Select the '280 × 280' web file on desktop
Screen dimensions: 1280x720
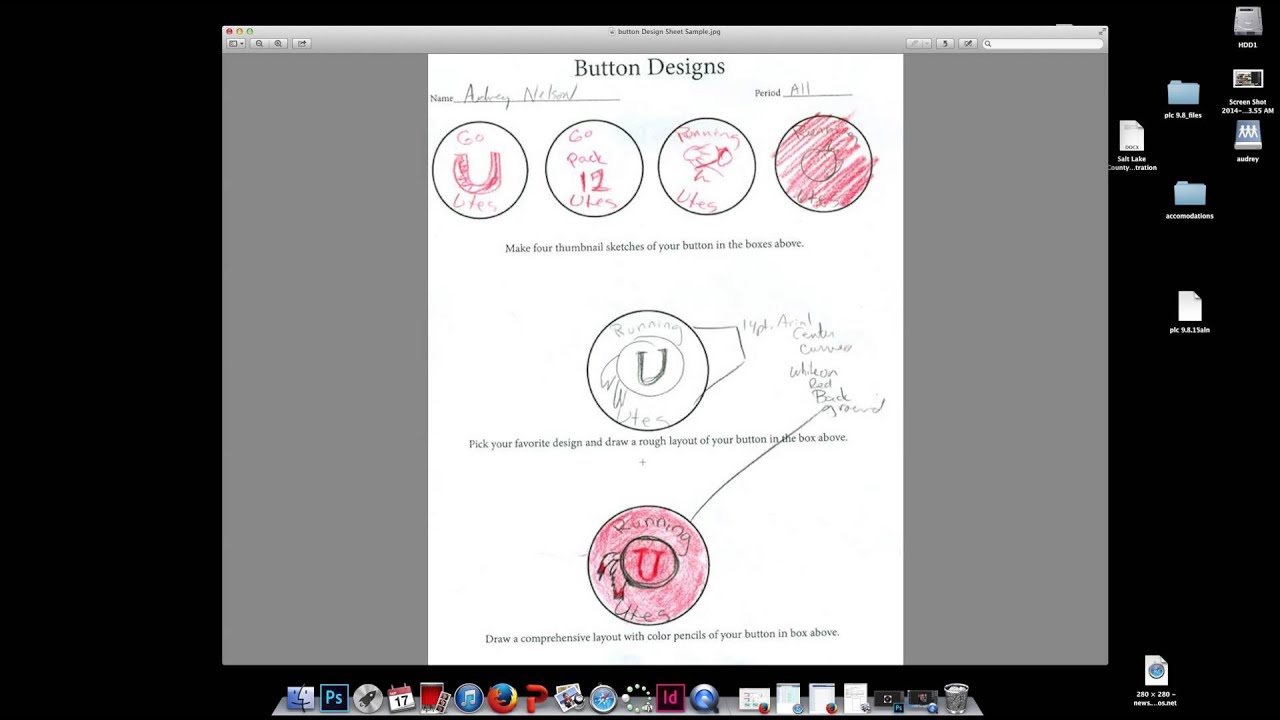tap(1156, 681)
